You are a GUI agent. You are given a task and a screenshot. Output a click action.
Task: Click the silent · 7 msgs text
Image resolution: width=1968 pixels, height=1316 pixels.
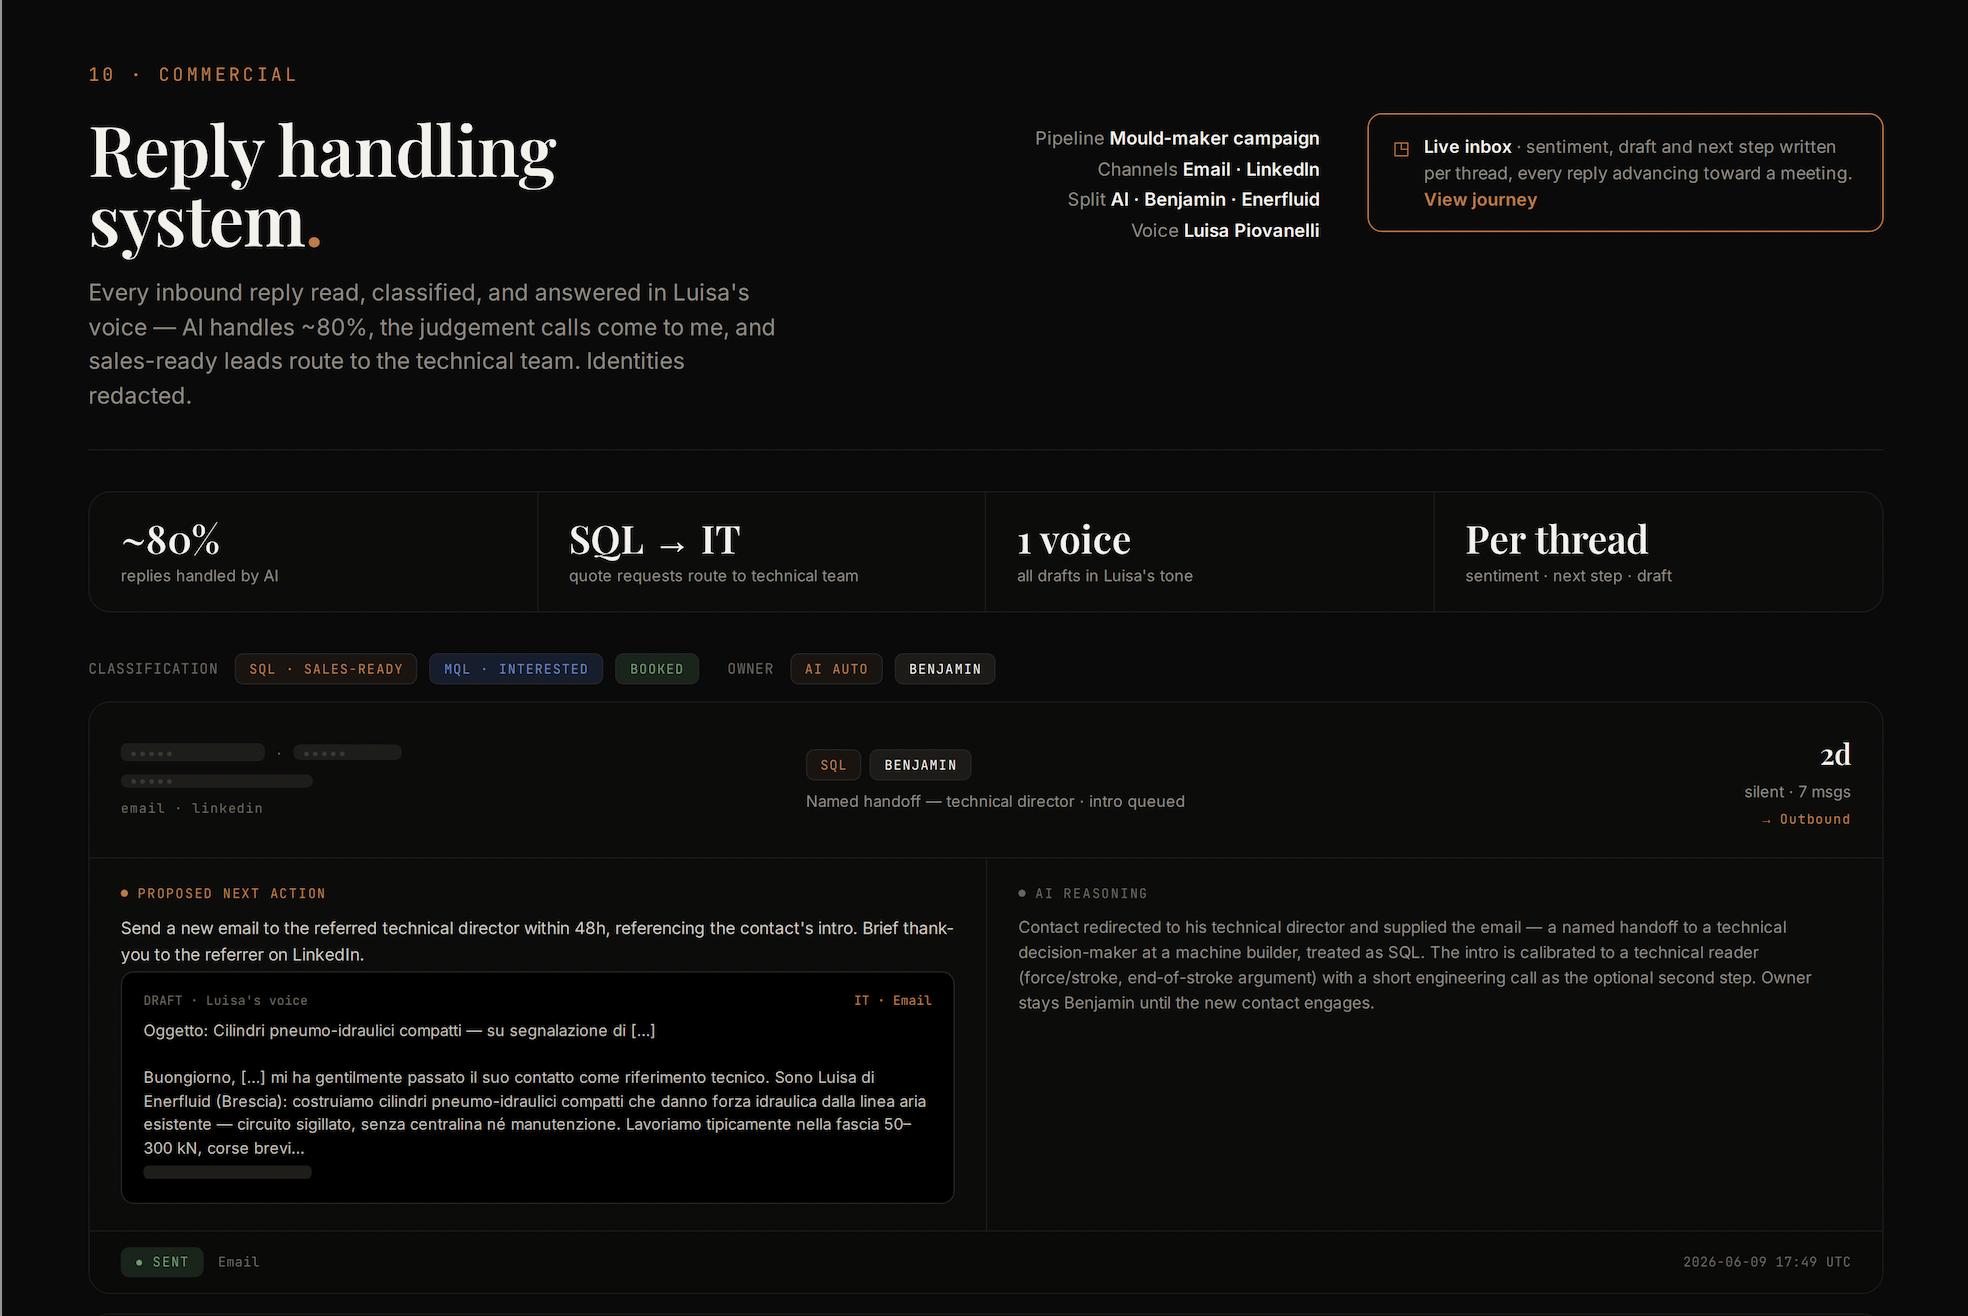click(x=1797, y=792)
